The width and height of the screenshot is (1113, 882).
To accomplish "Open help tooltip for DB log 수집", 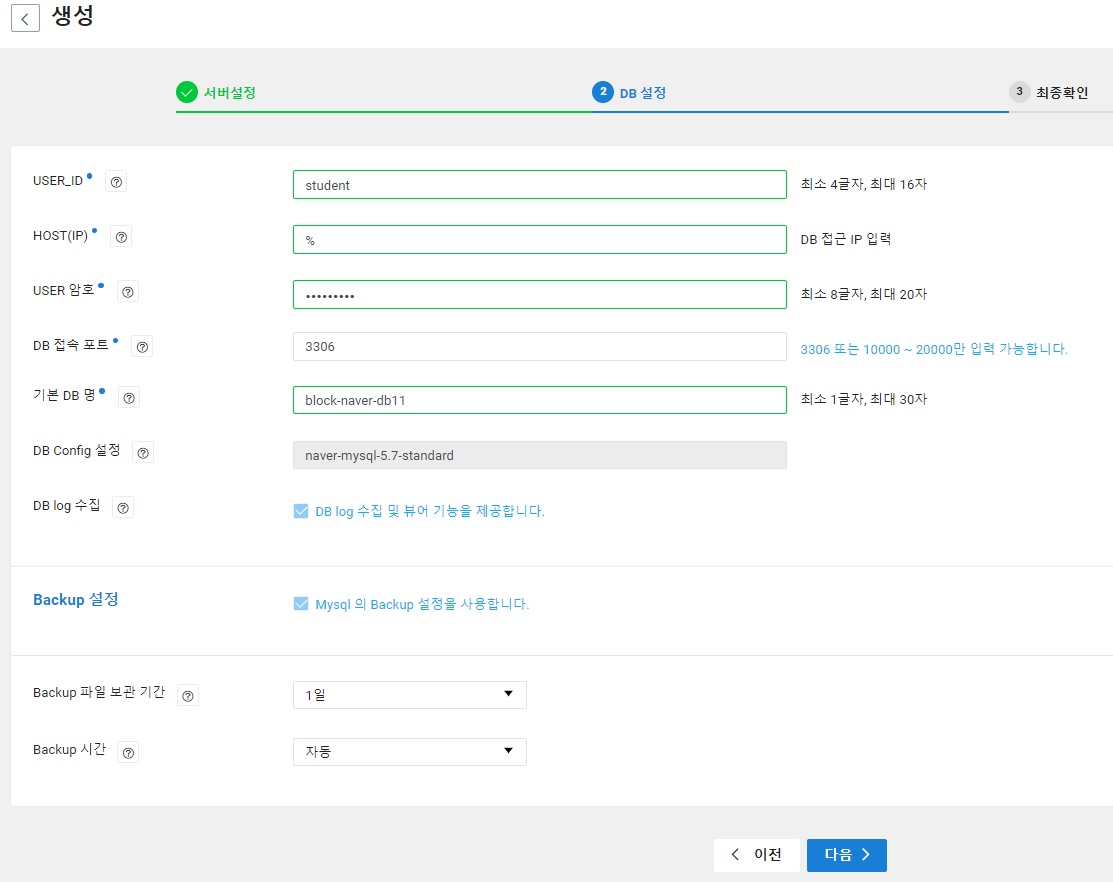I will point(122,507).
